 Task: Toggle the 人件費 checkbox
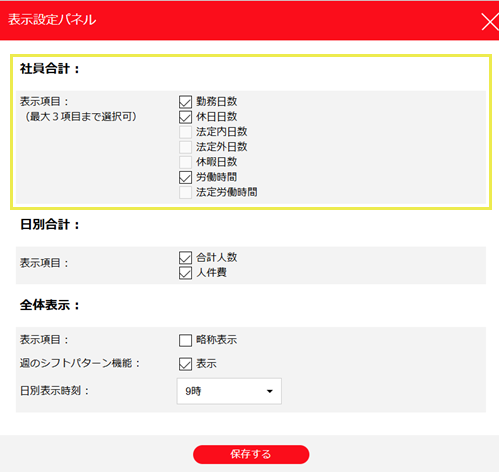(x=185, y=273)
